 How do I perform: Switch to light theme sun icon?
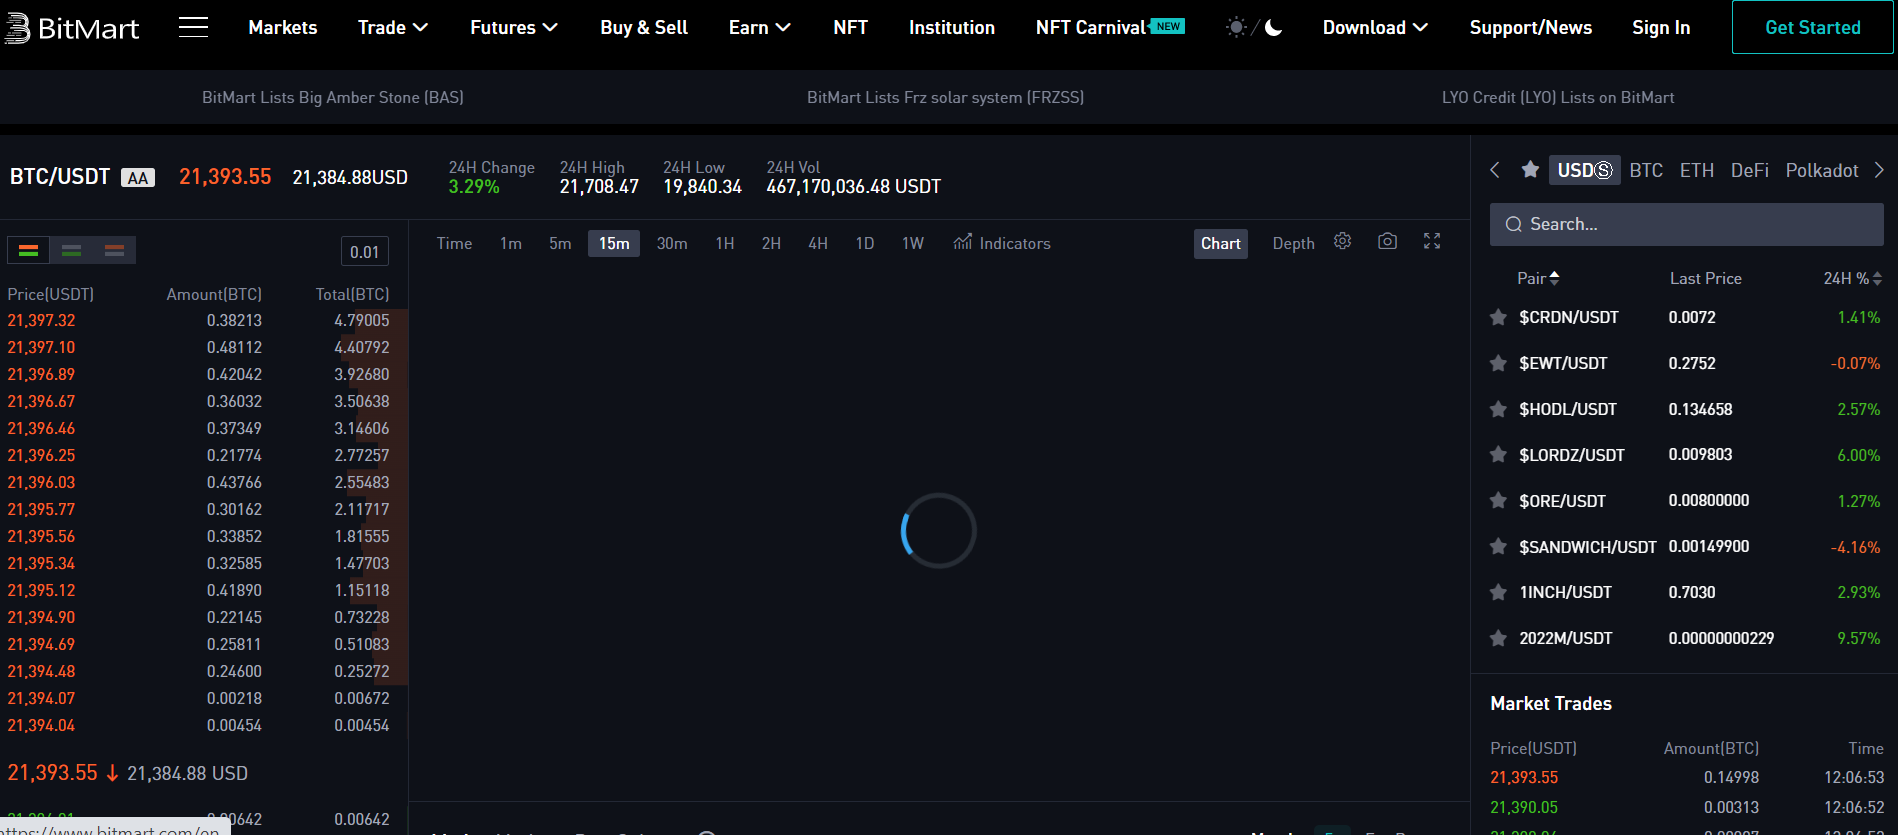(1236, 28)
